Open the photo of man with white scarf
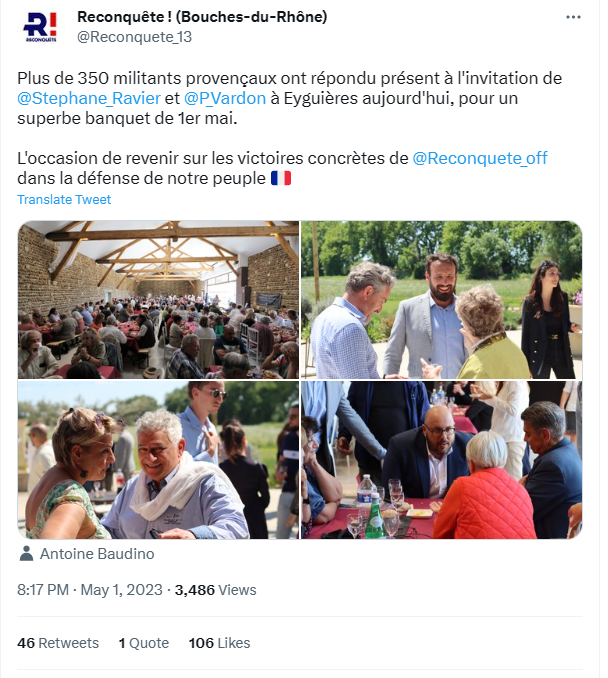Screen dimensions: 608x678 pyautogui.click(x=158, y=460)
